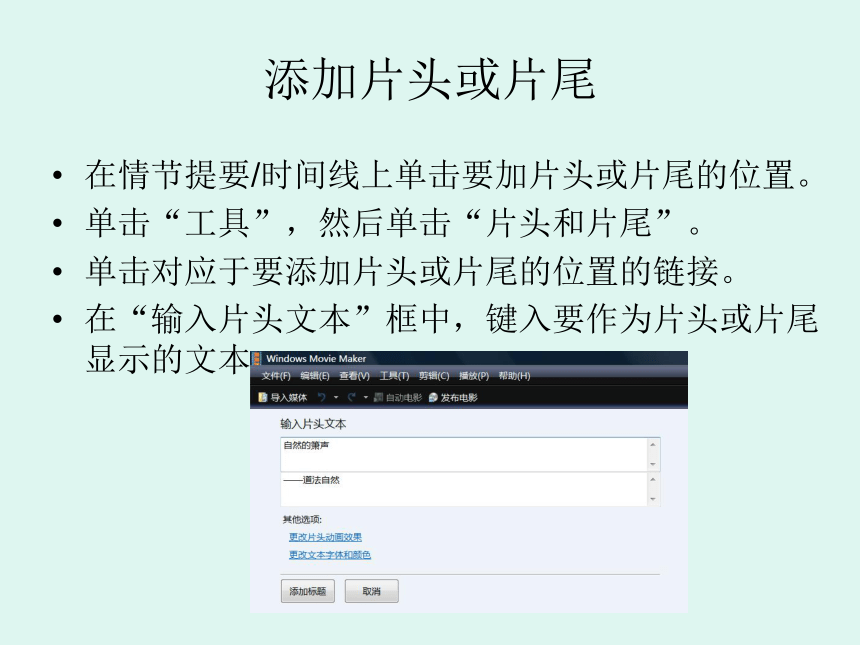Screen dimensions: 860x645
Task: Click the Windows Movie Maker title bar icon
Action: coord(257,359)
